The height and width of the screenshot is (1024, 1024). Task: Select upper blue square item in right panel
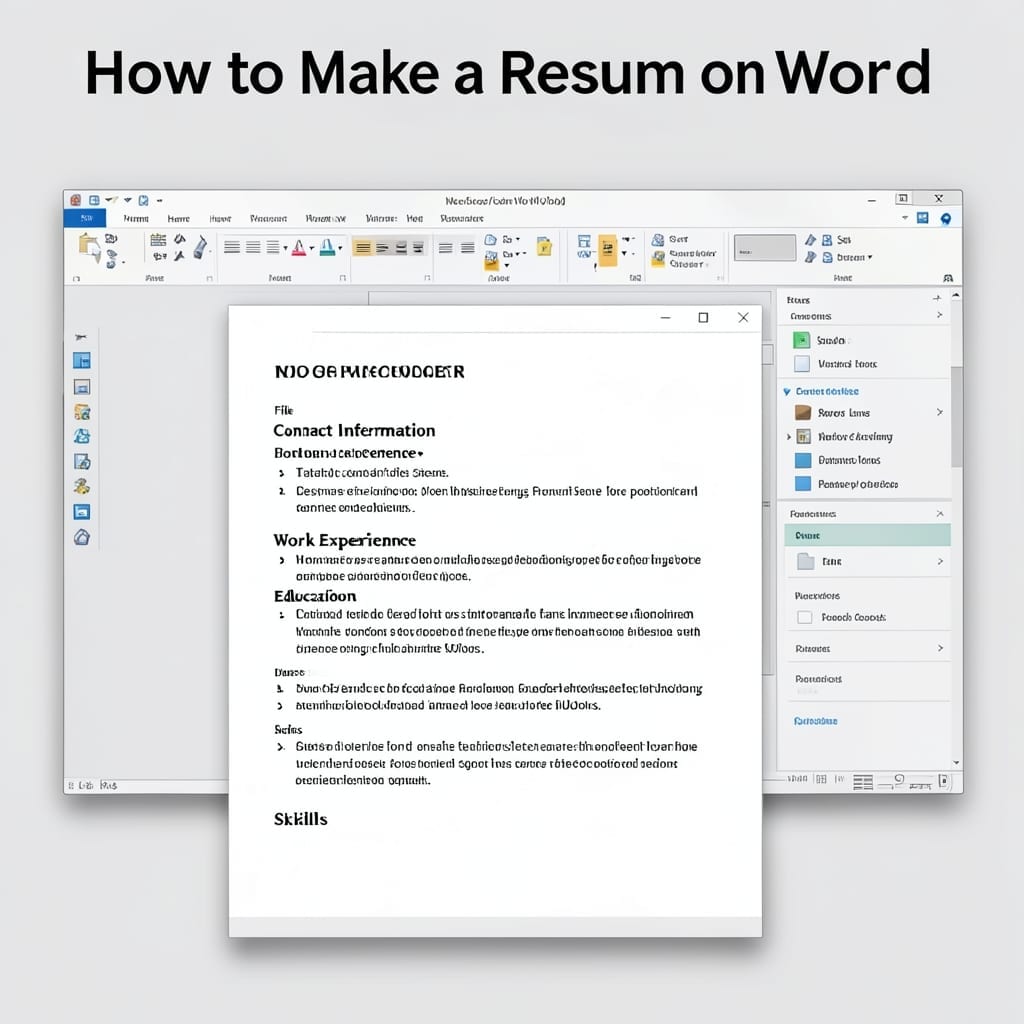pyautogui.click(x=803, y=460)
